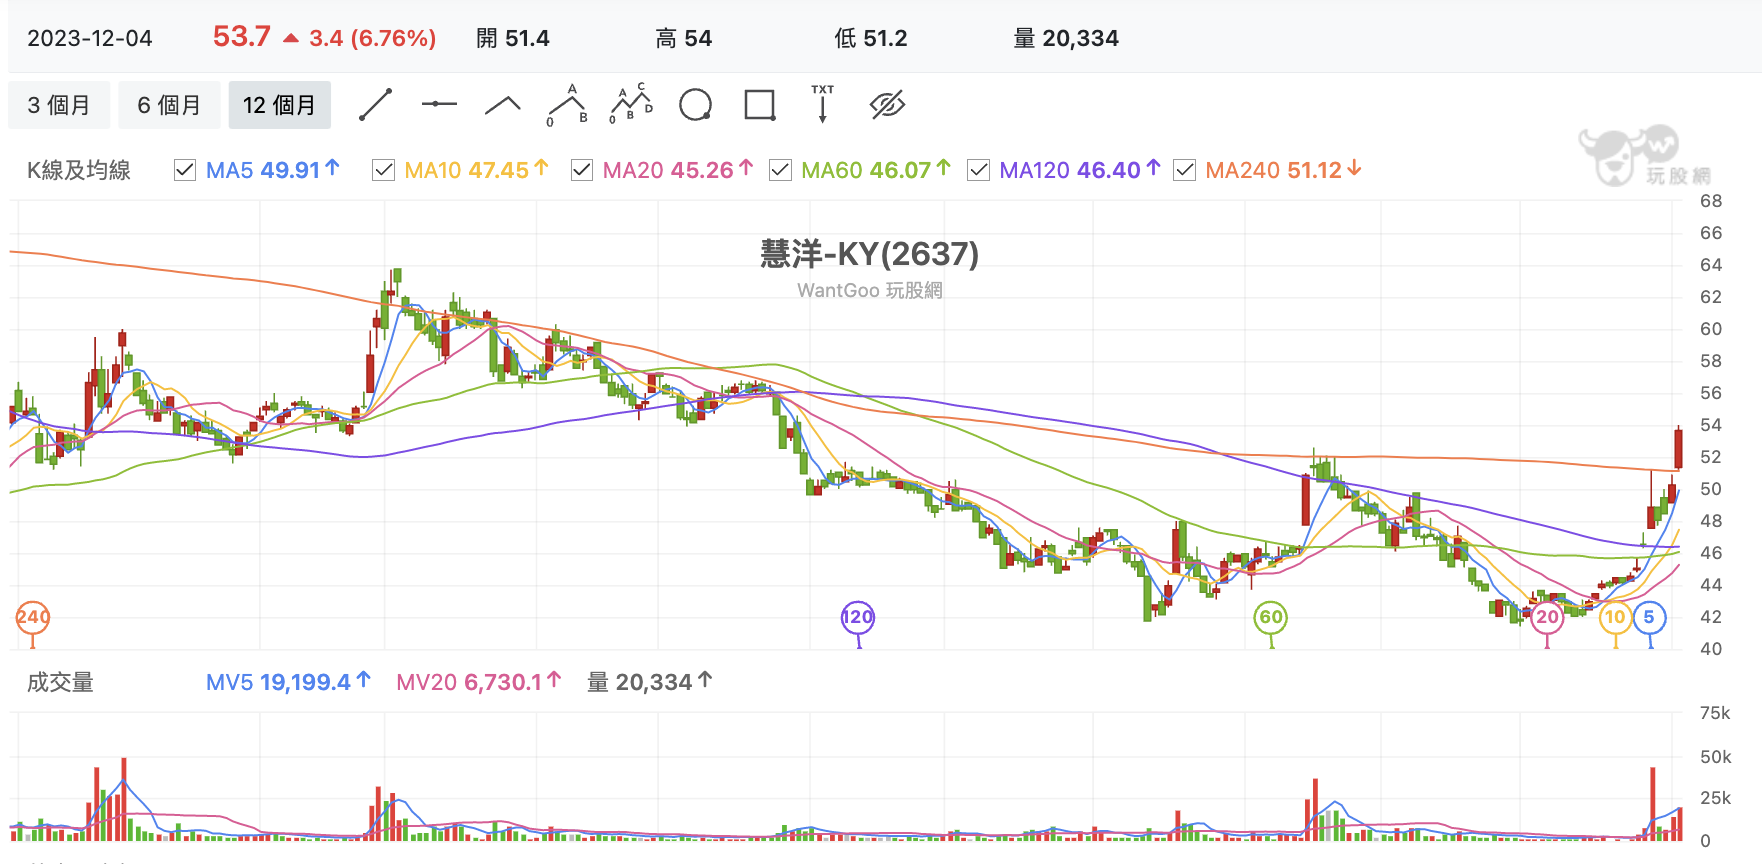1762x864 pixels.
Task: Click the chart title 慧洋-KY(2637)
Action: 870,254
